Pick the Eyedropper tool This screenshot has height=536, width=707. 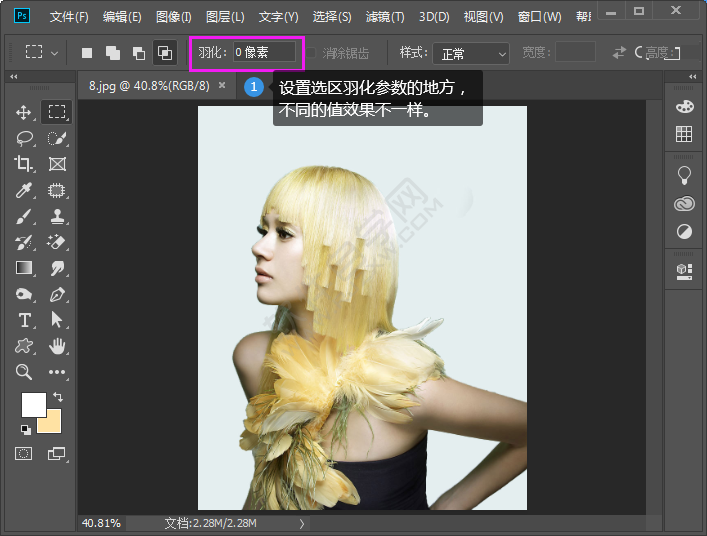point(24,190)
